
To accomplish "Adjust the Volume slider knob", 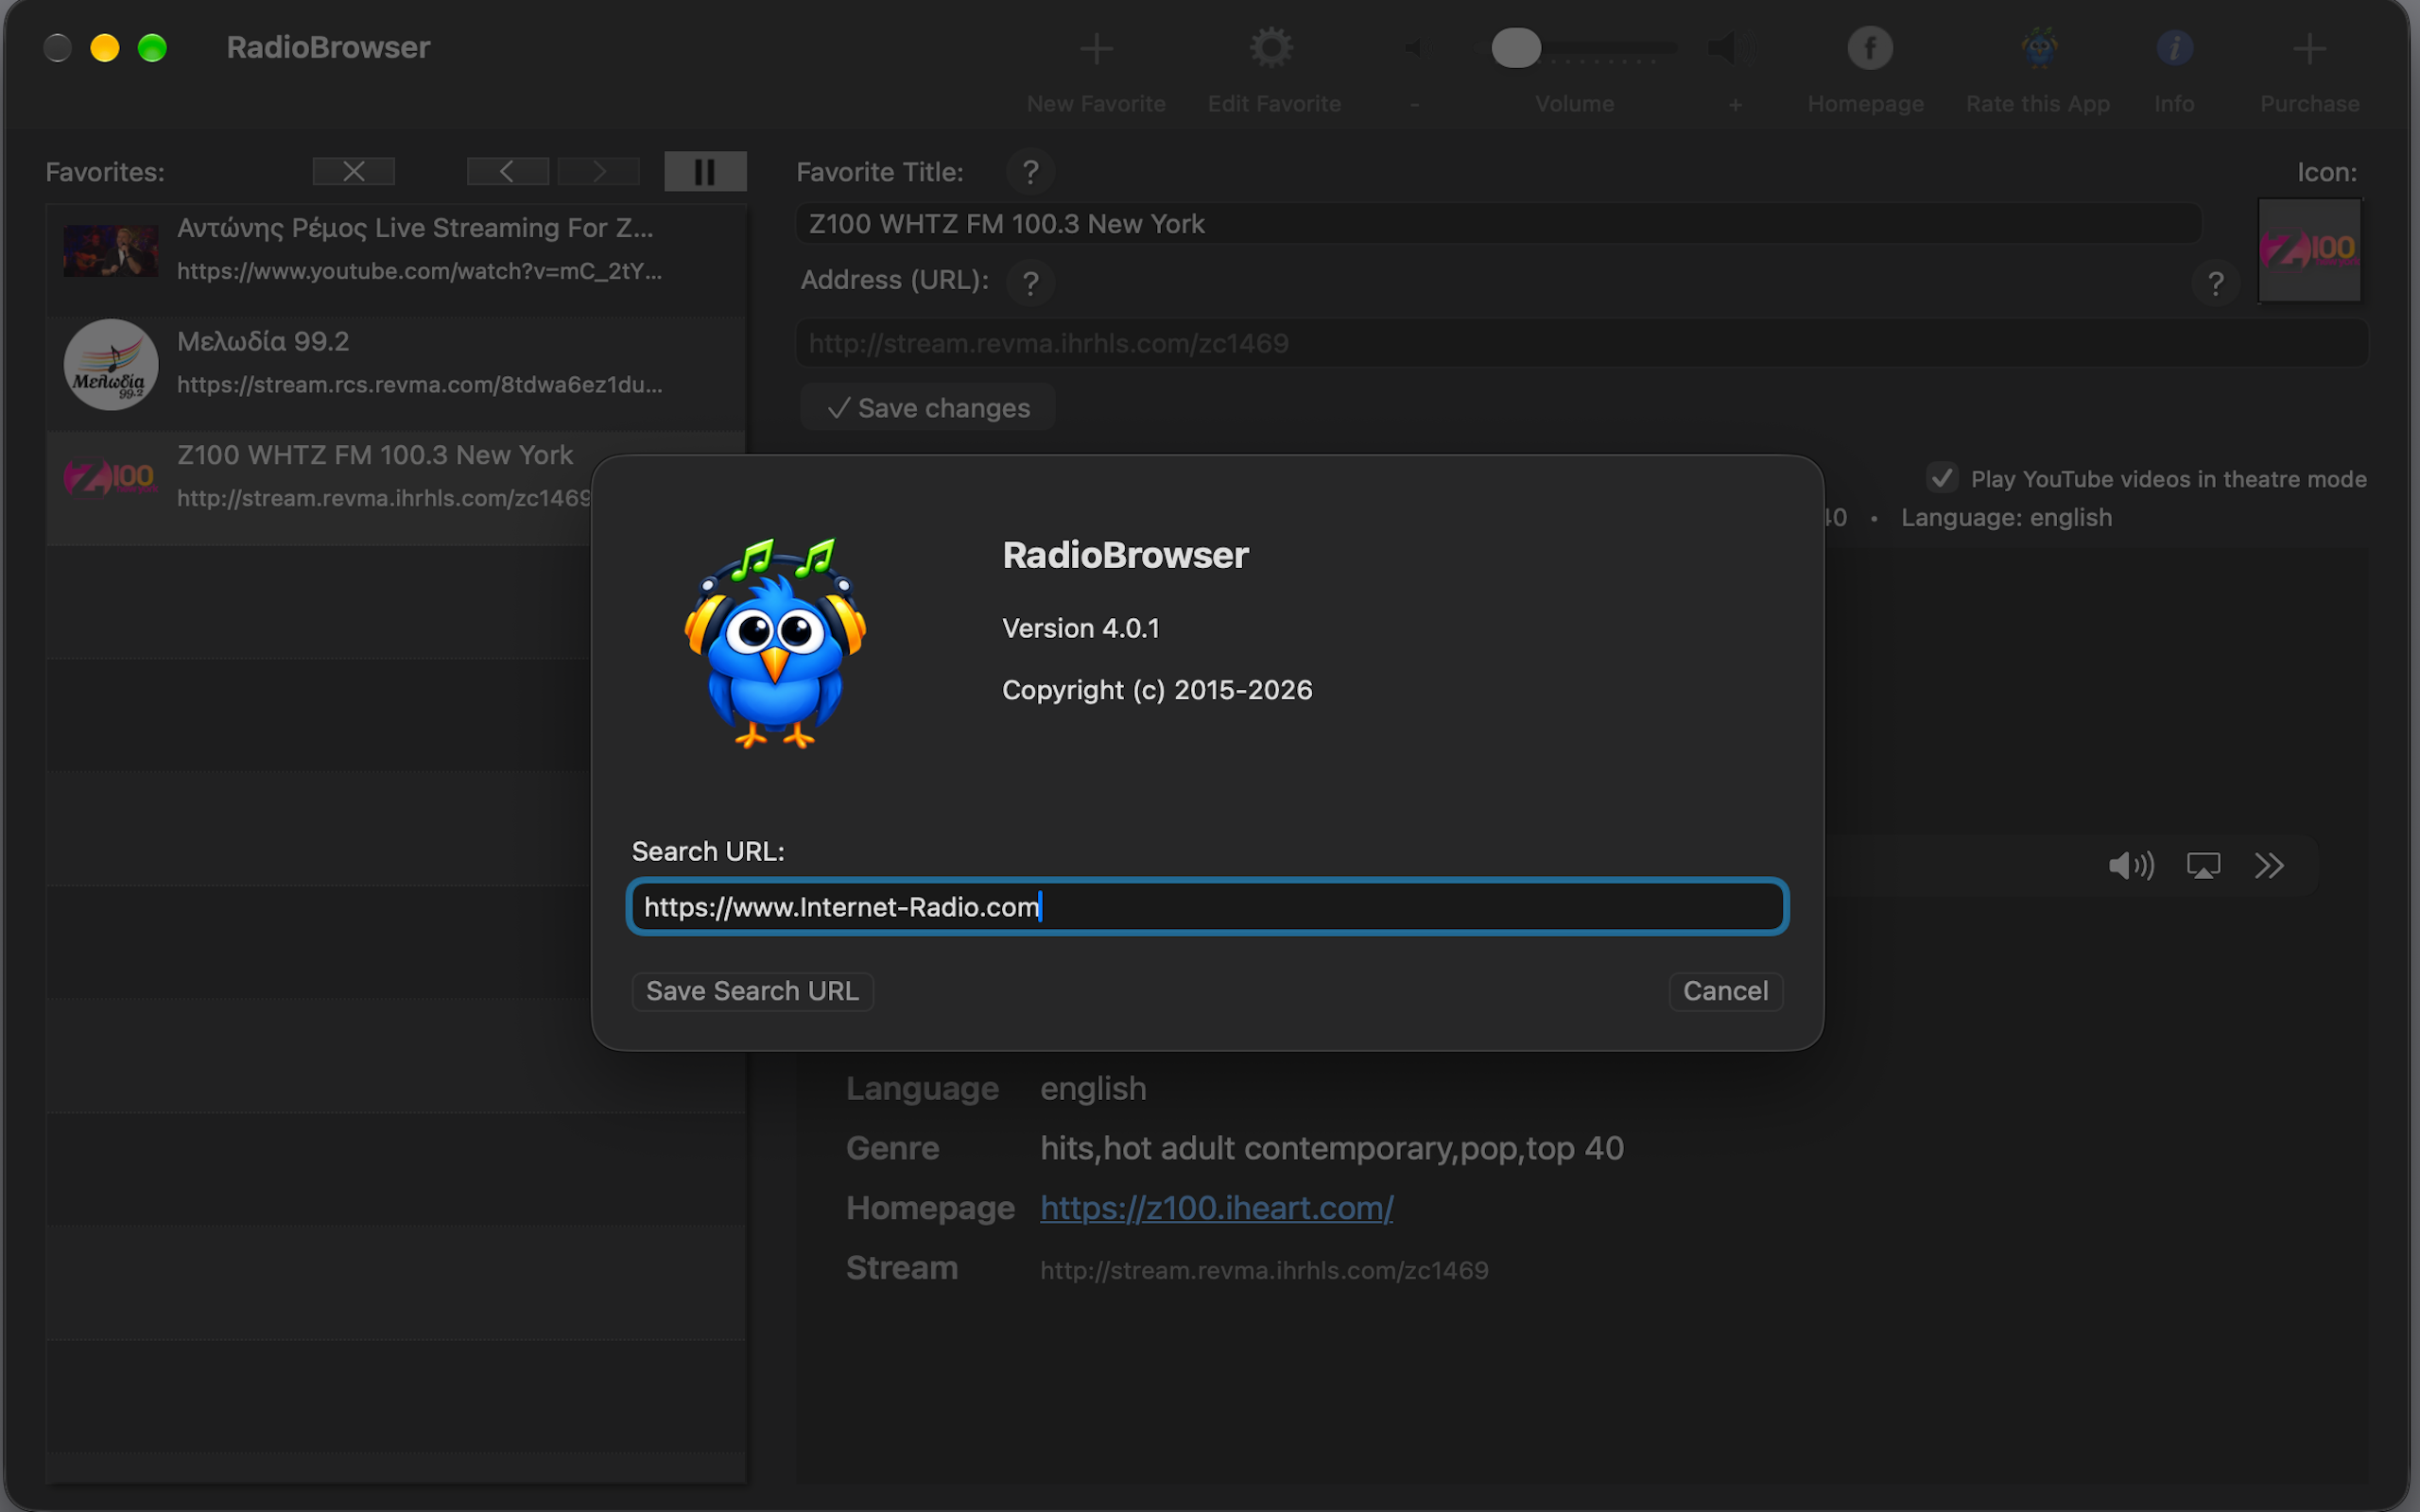I will [x=1515, y=48].
